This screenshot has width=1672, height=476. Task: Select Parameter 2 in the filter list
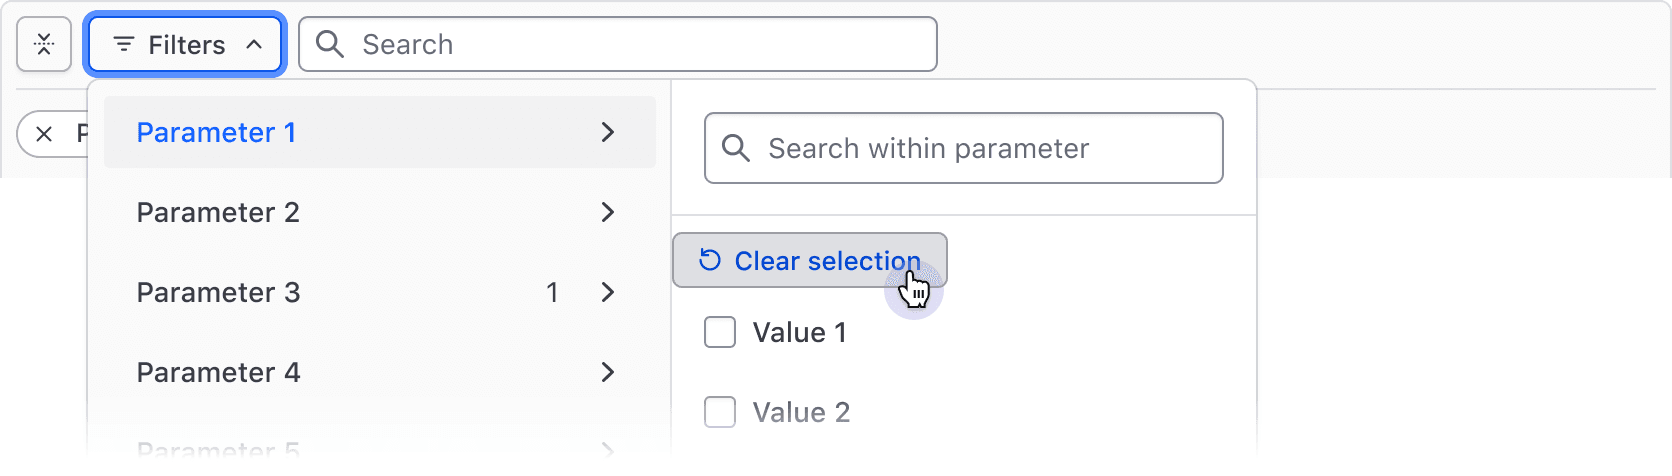point(218,212)
